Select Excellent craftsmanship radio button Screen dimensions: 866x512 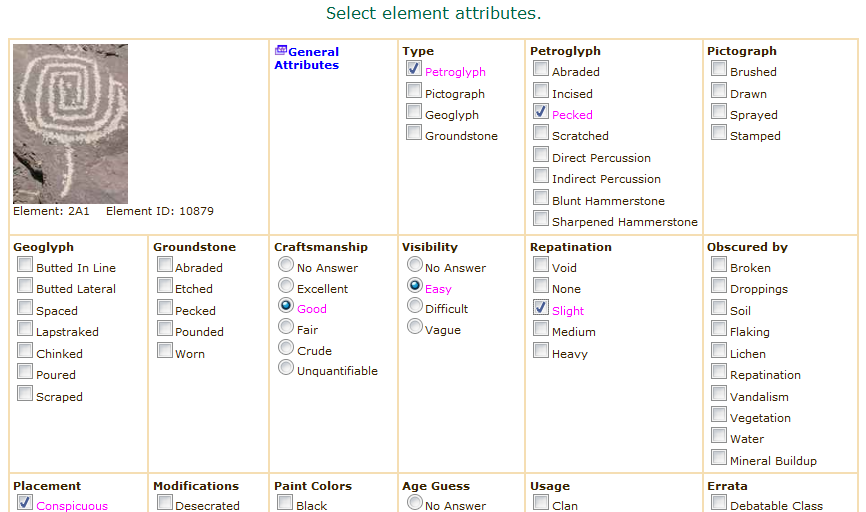(286, 287)
